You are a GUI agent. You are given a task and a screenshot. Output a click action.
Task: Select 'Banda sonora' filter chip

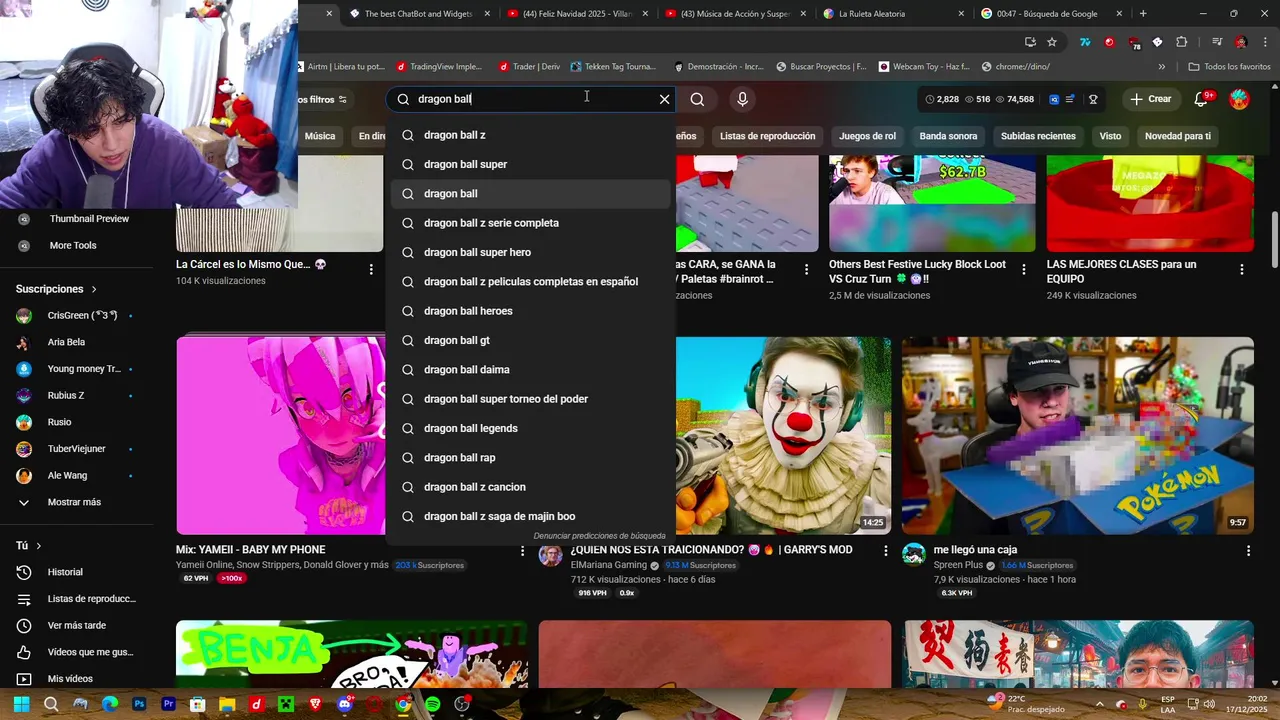[x=948, y=136]
